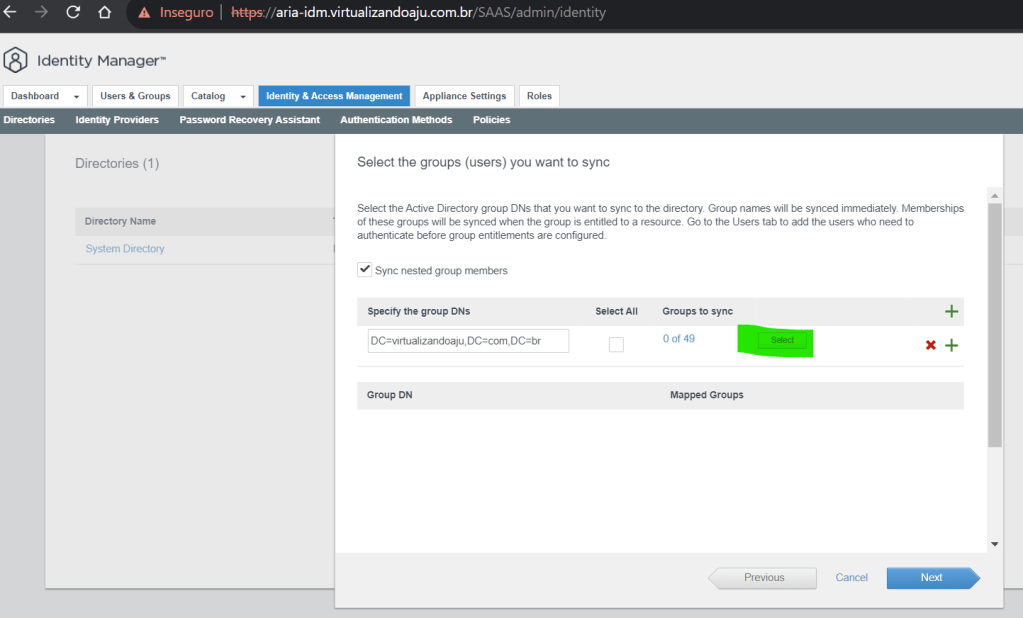Switch to Appliance Settings tab
The height and width of the screenshot is (618, 1023).
[x=464, y=96]
